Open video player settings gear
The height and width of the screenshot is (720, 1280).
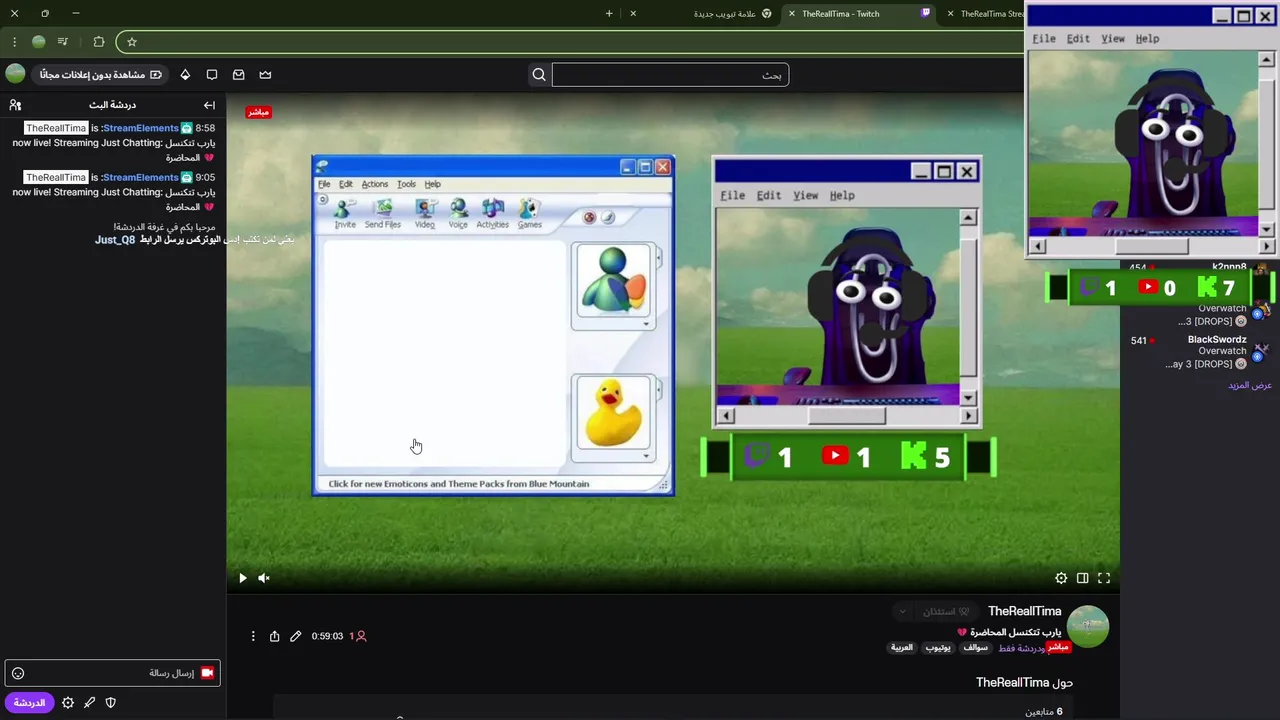1061,578
